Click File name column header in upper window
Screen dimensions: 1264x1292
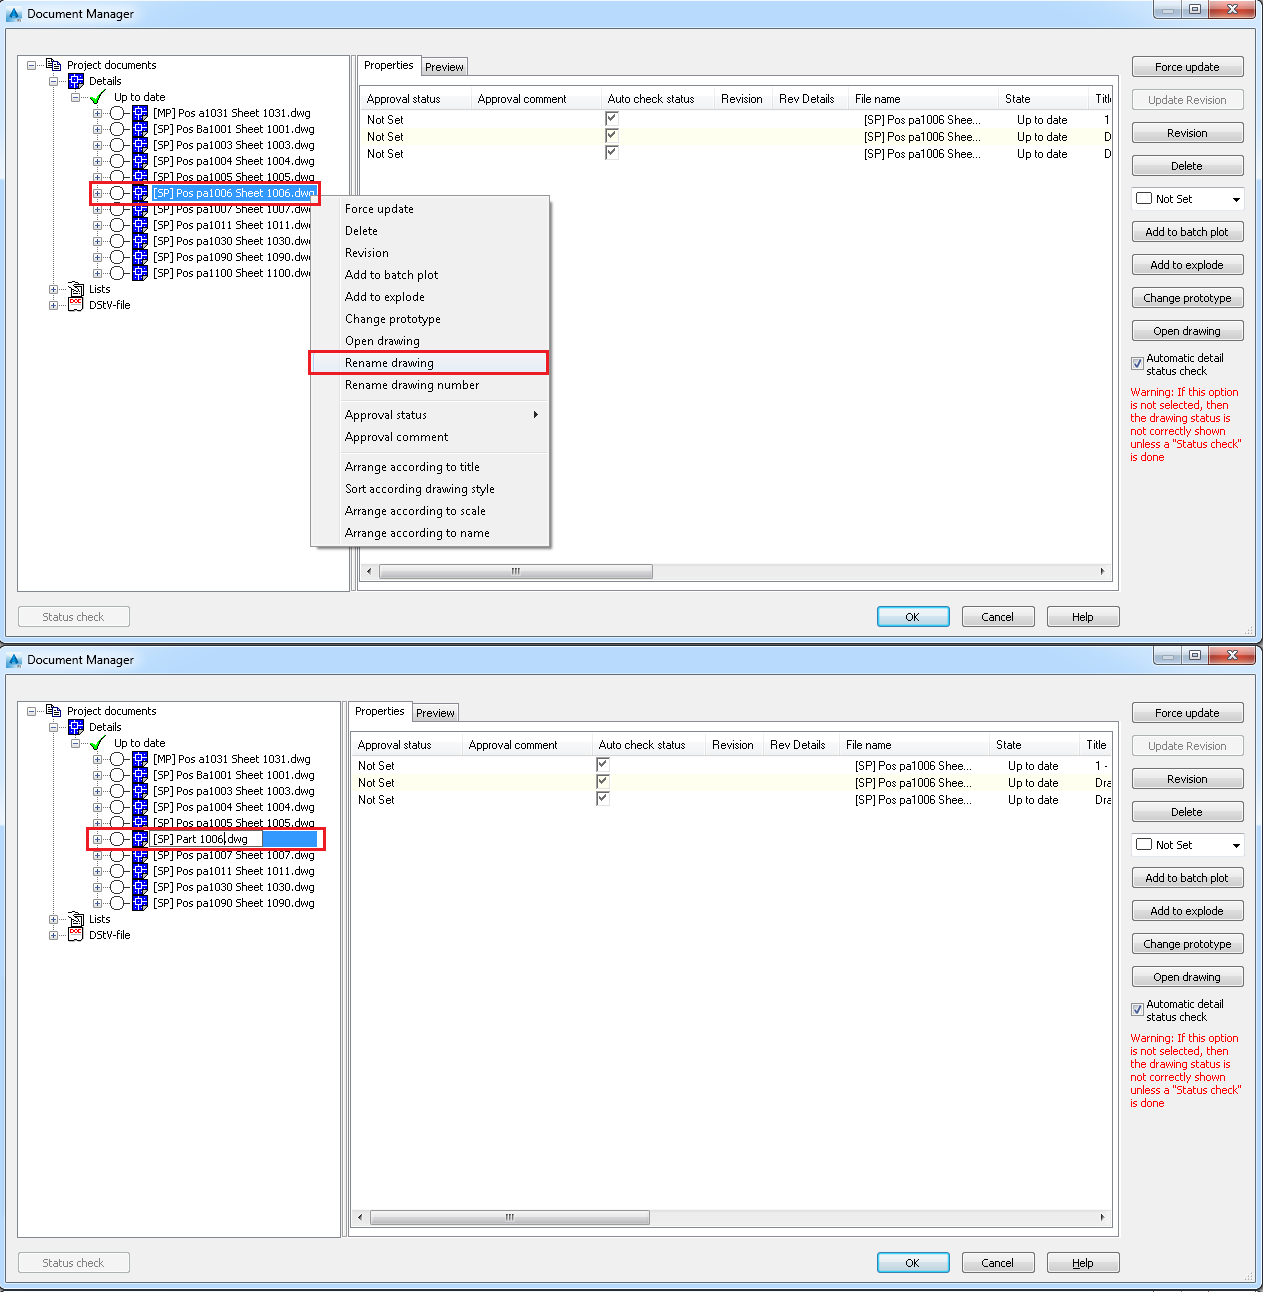pos(922,99)
